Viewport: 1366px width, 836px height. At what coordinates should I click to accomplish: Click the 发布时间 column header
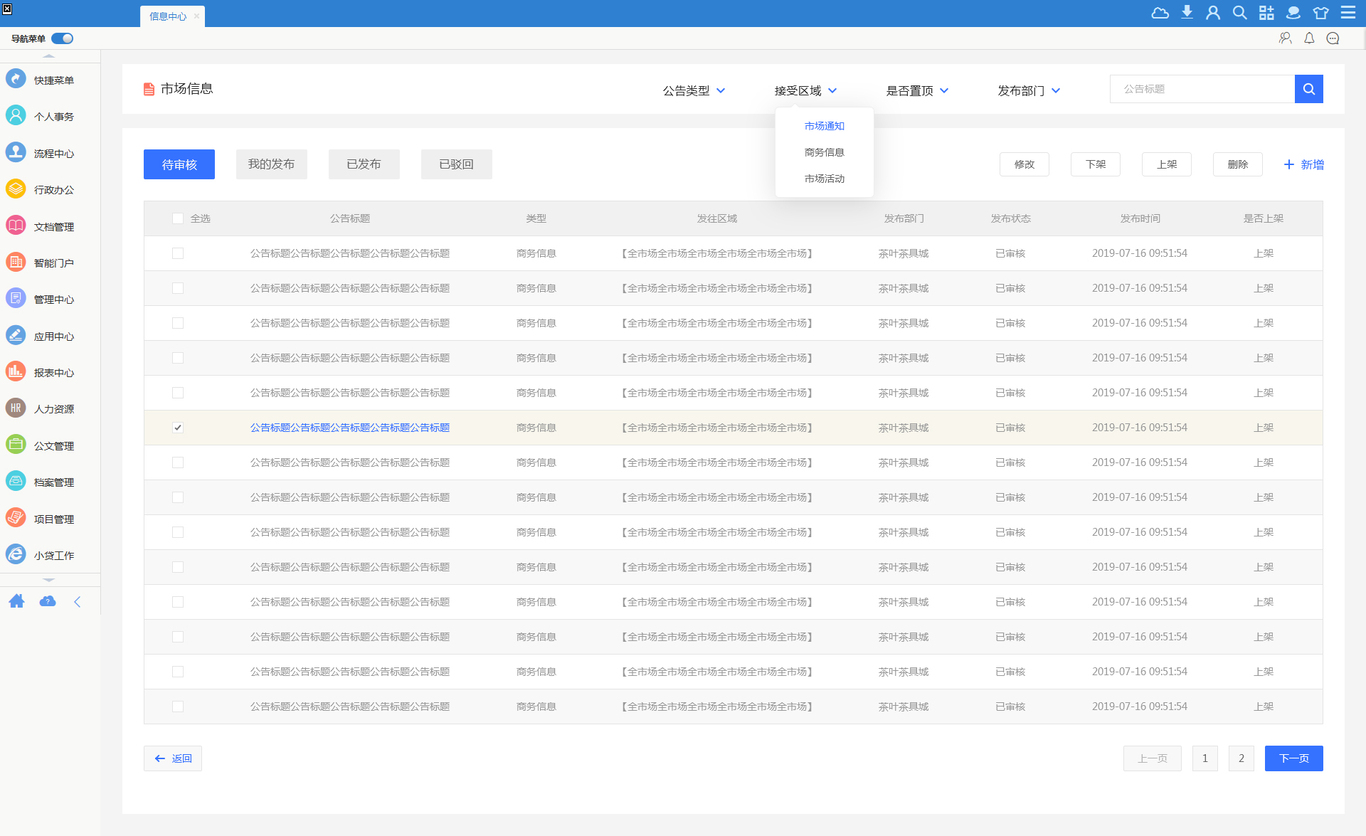pyautogui.click(x=1140, y=218)
